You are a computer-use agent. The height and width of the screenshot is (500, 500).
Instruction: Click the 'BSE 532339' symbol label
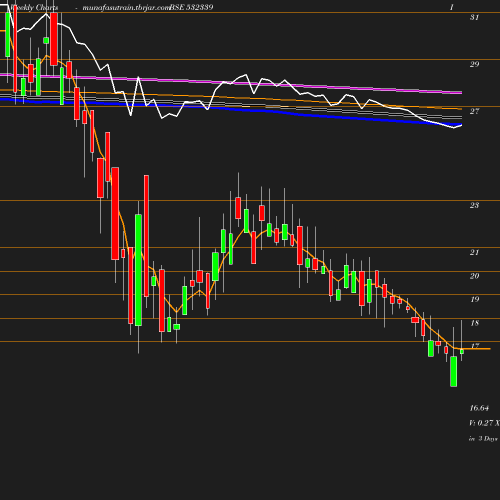click(192, 7)
